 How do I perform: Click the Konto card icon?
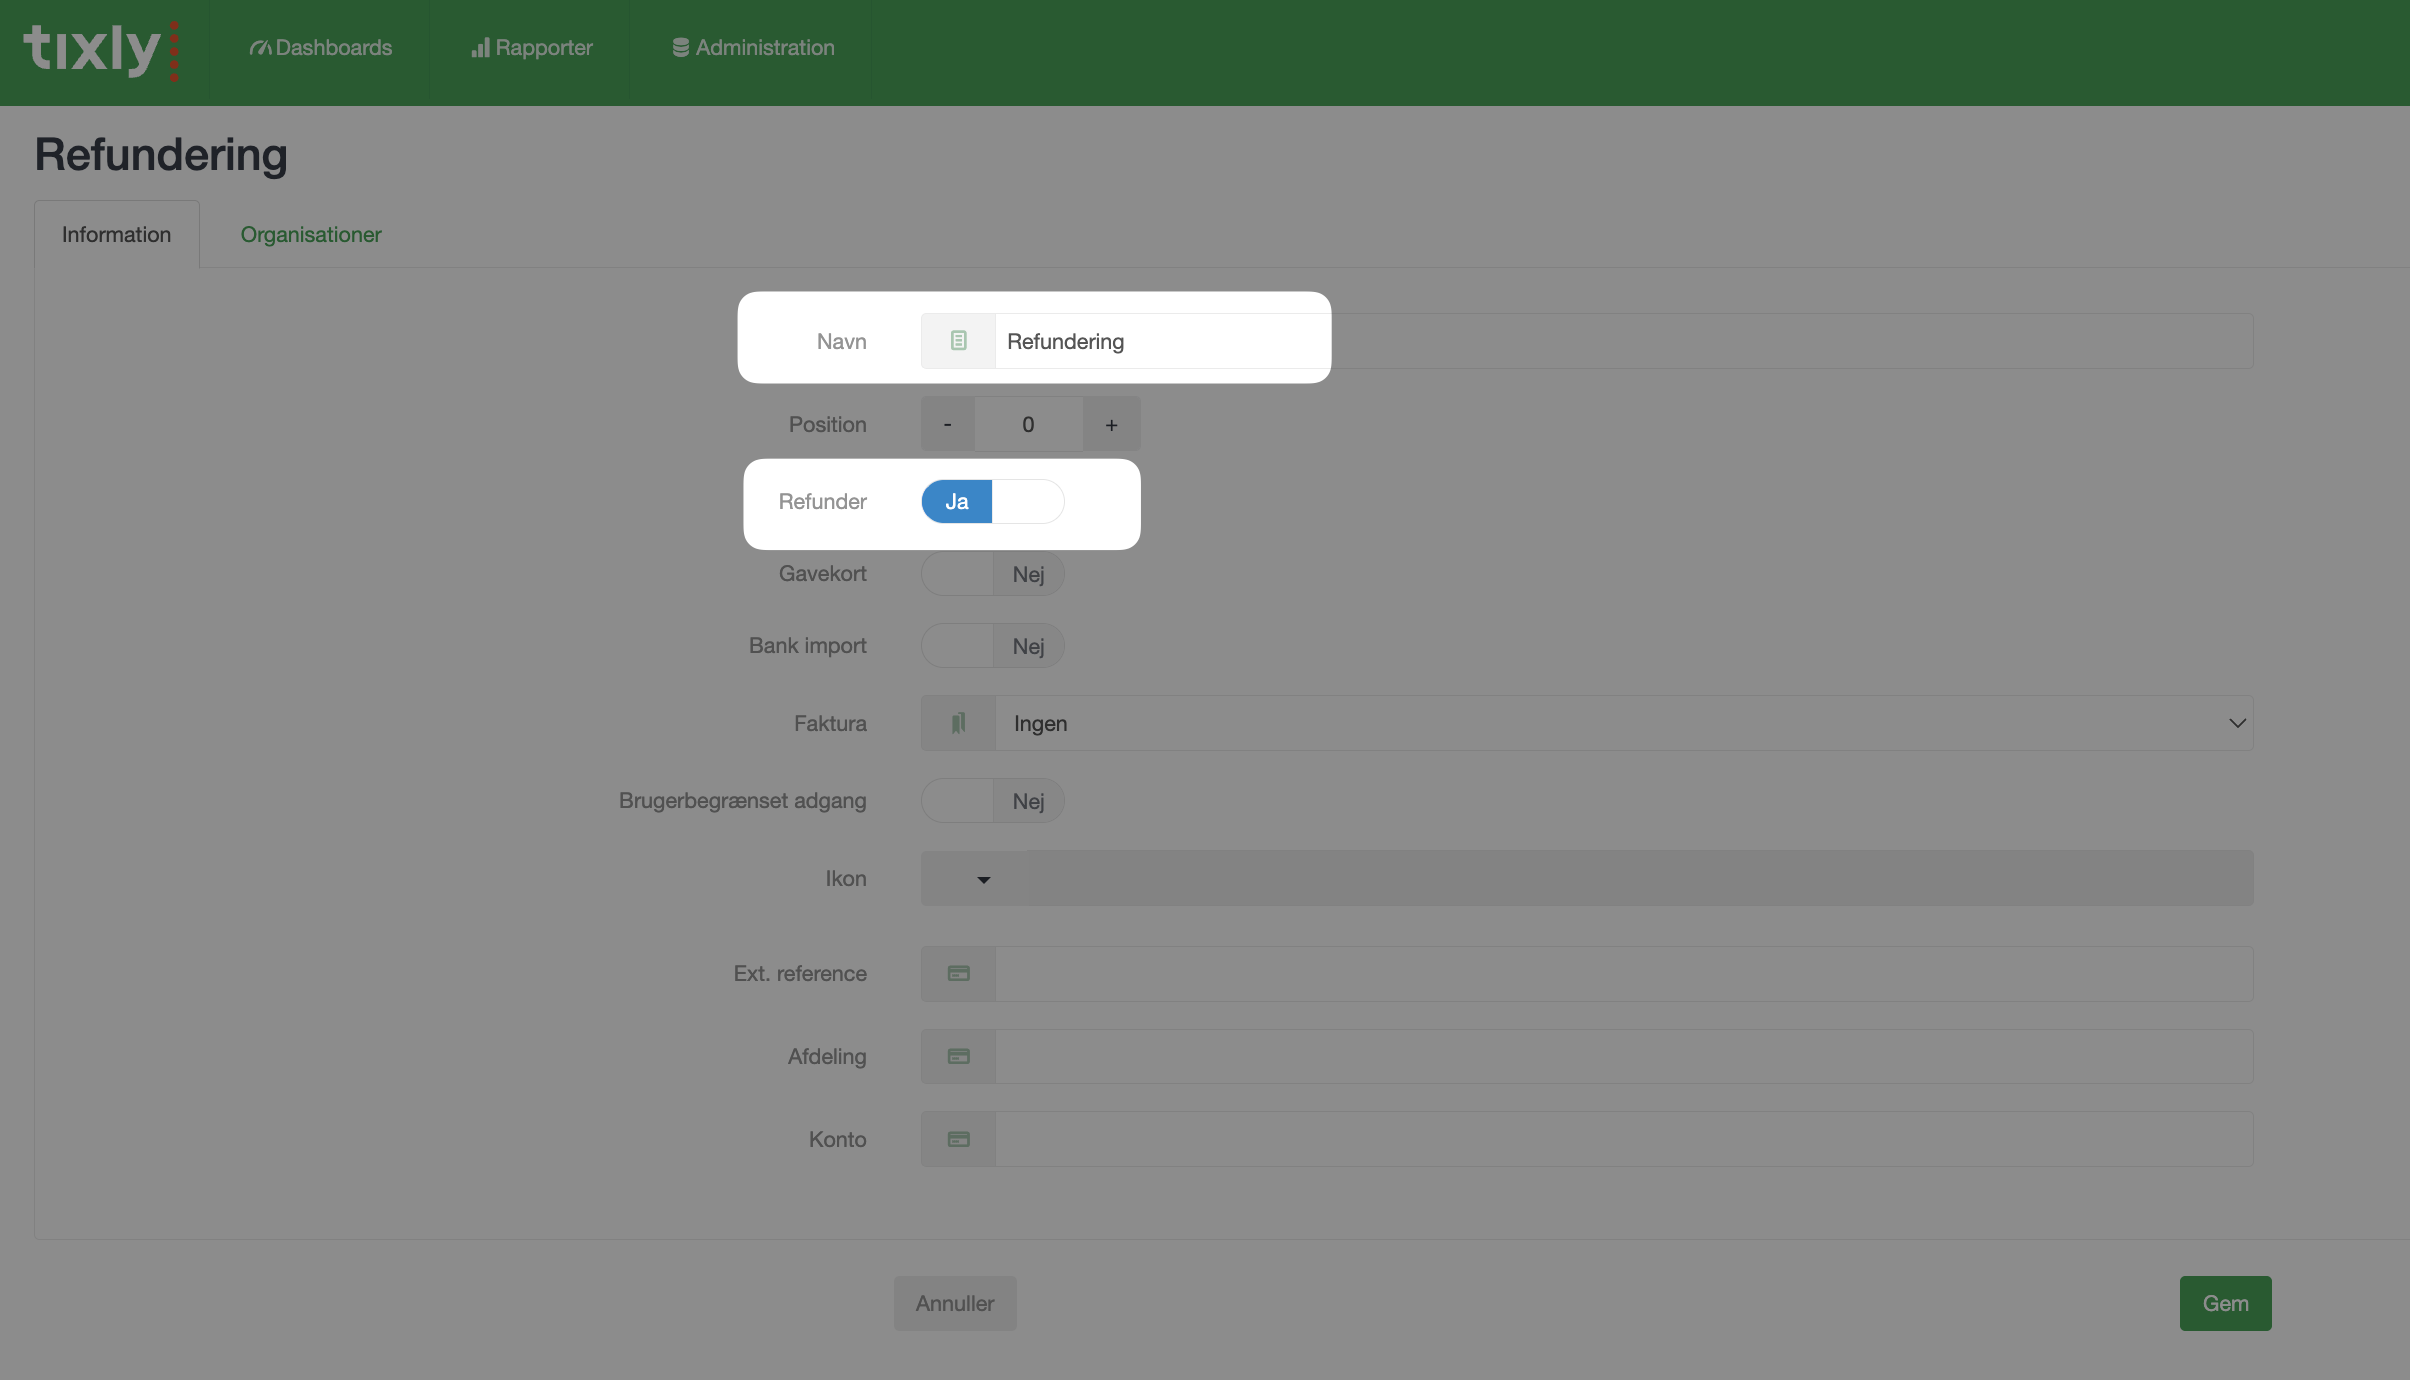pos(958,1139)
